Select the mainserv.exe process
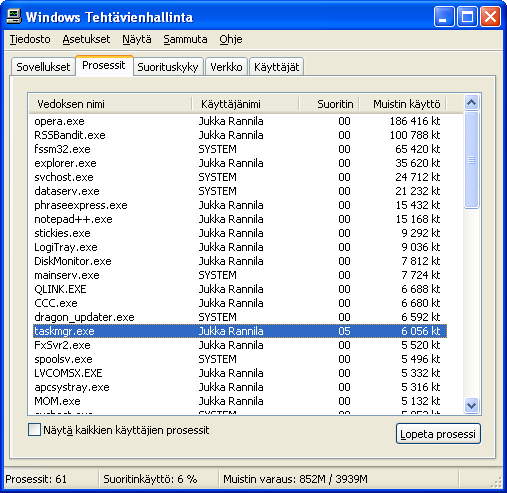 click(240, 275)
